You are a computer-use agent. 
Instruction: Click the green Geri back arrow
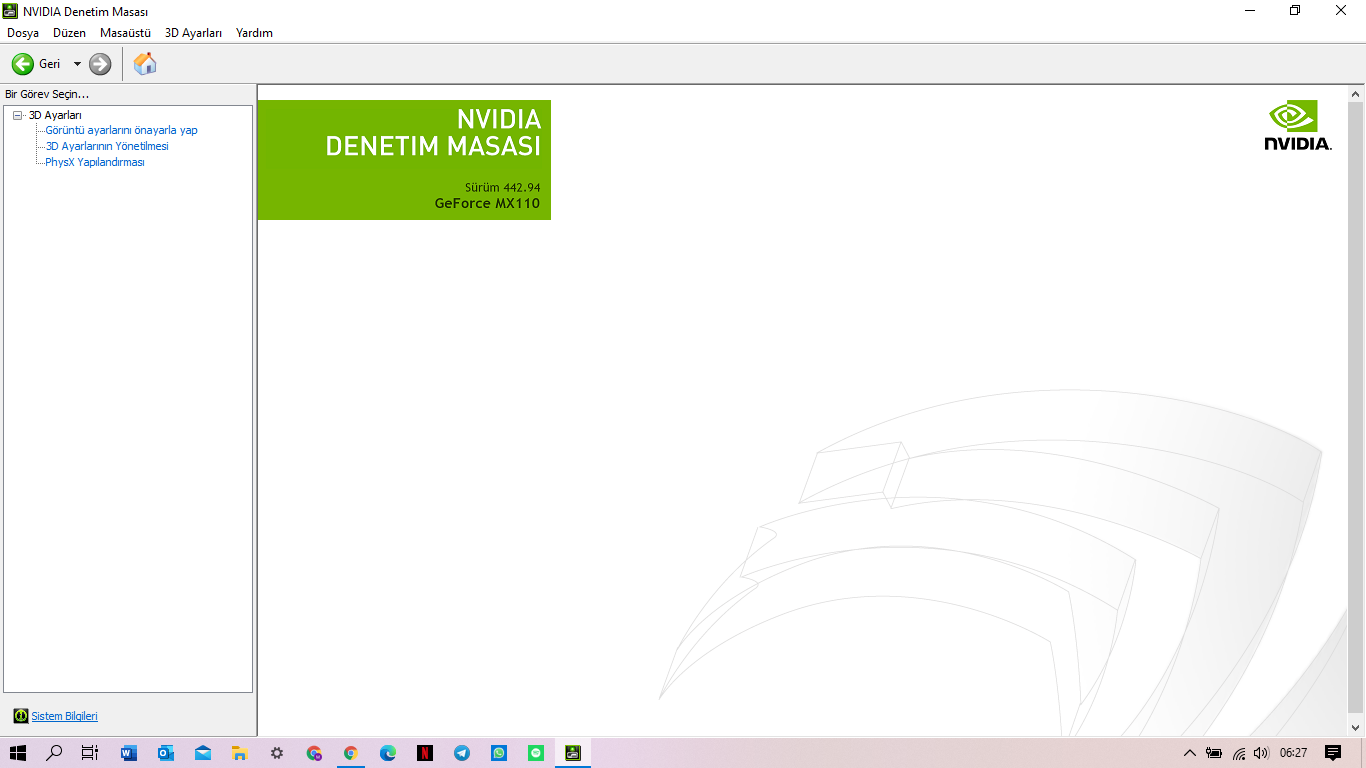tap(22, 64)
